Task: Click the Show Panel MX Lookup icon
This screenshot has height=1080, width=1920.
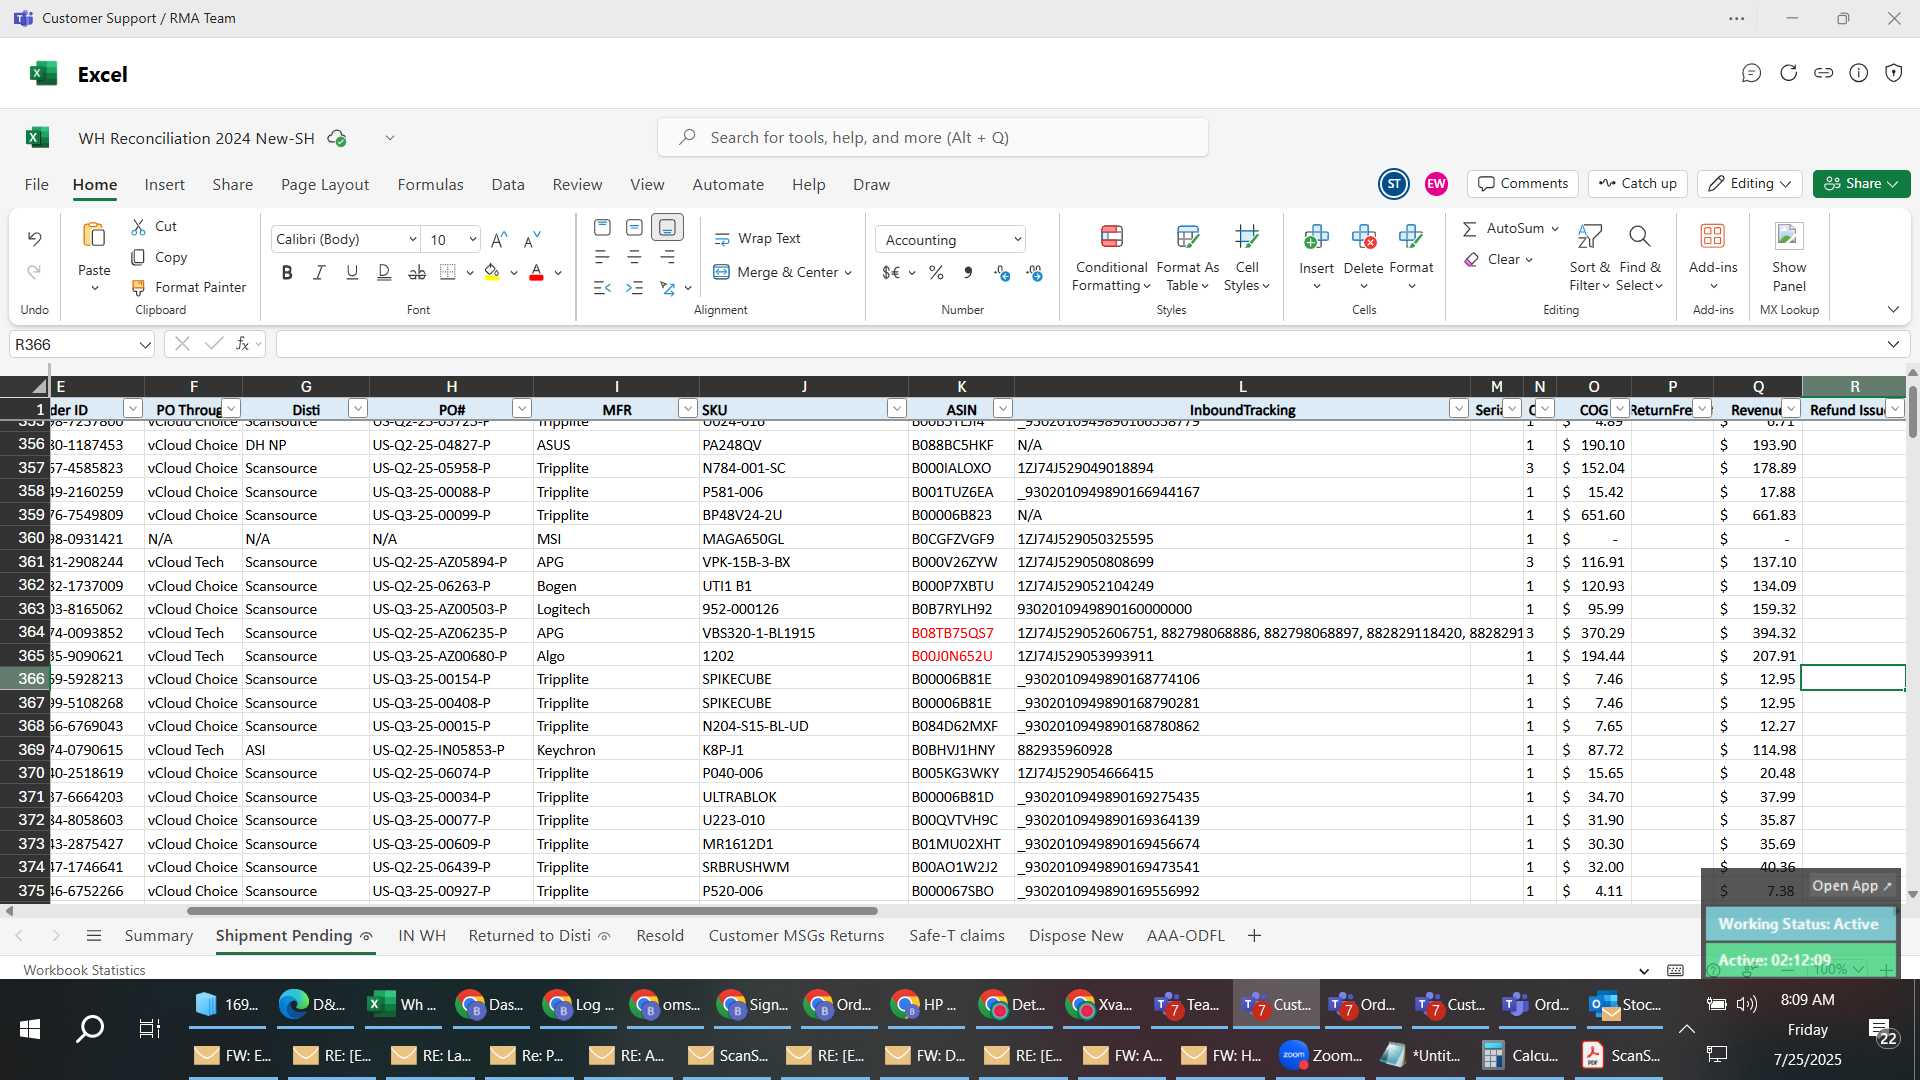Action: coord(1789,236)
